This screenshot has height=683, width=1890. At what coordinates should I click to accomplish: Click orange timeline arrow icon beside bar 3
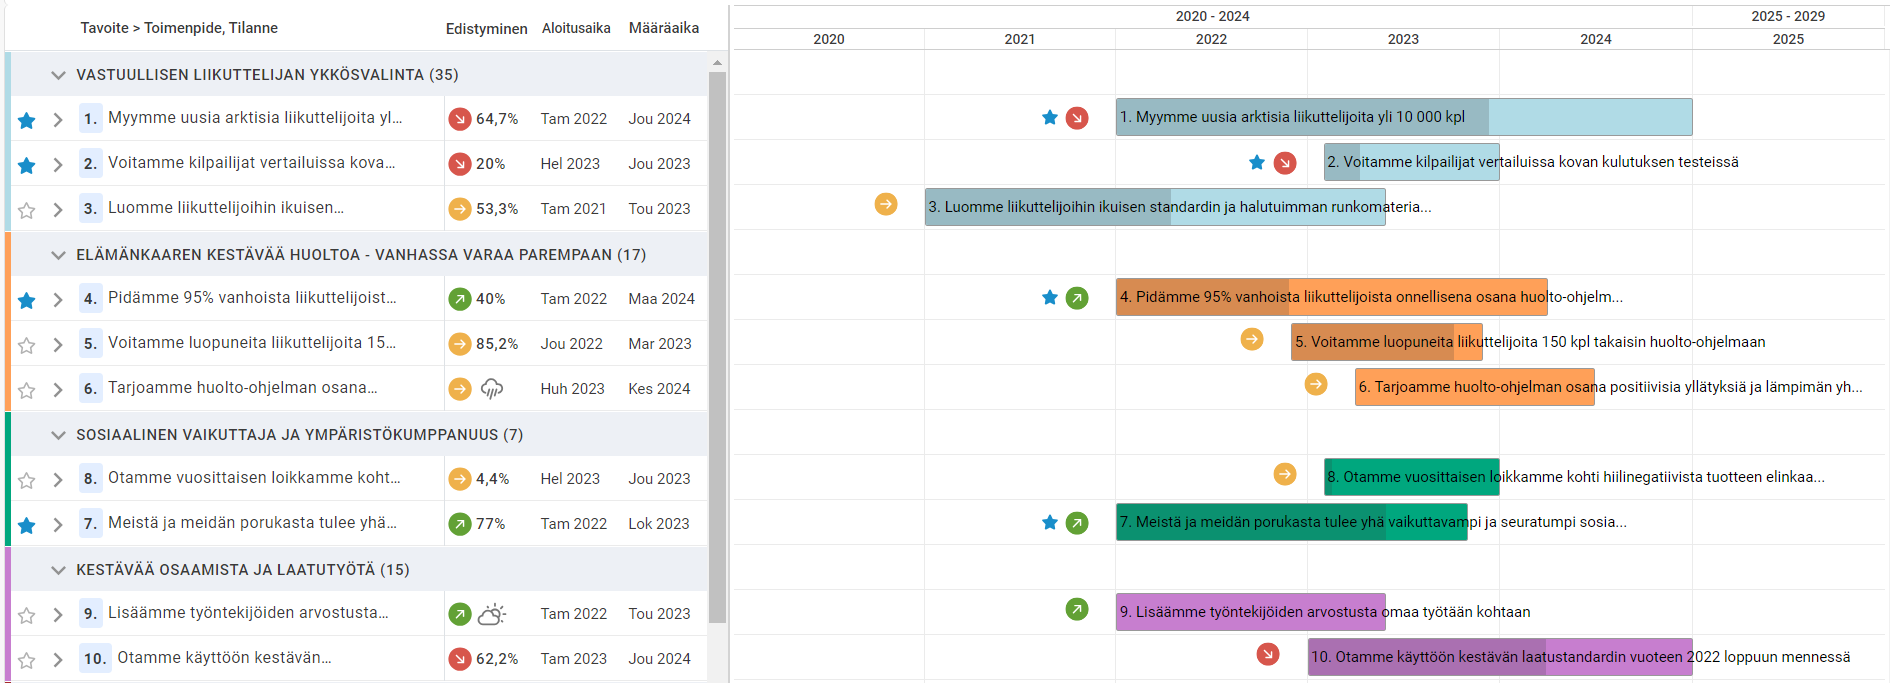click(886, 204)
